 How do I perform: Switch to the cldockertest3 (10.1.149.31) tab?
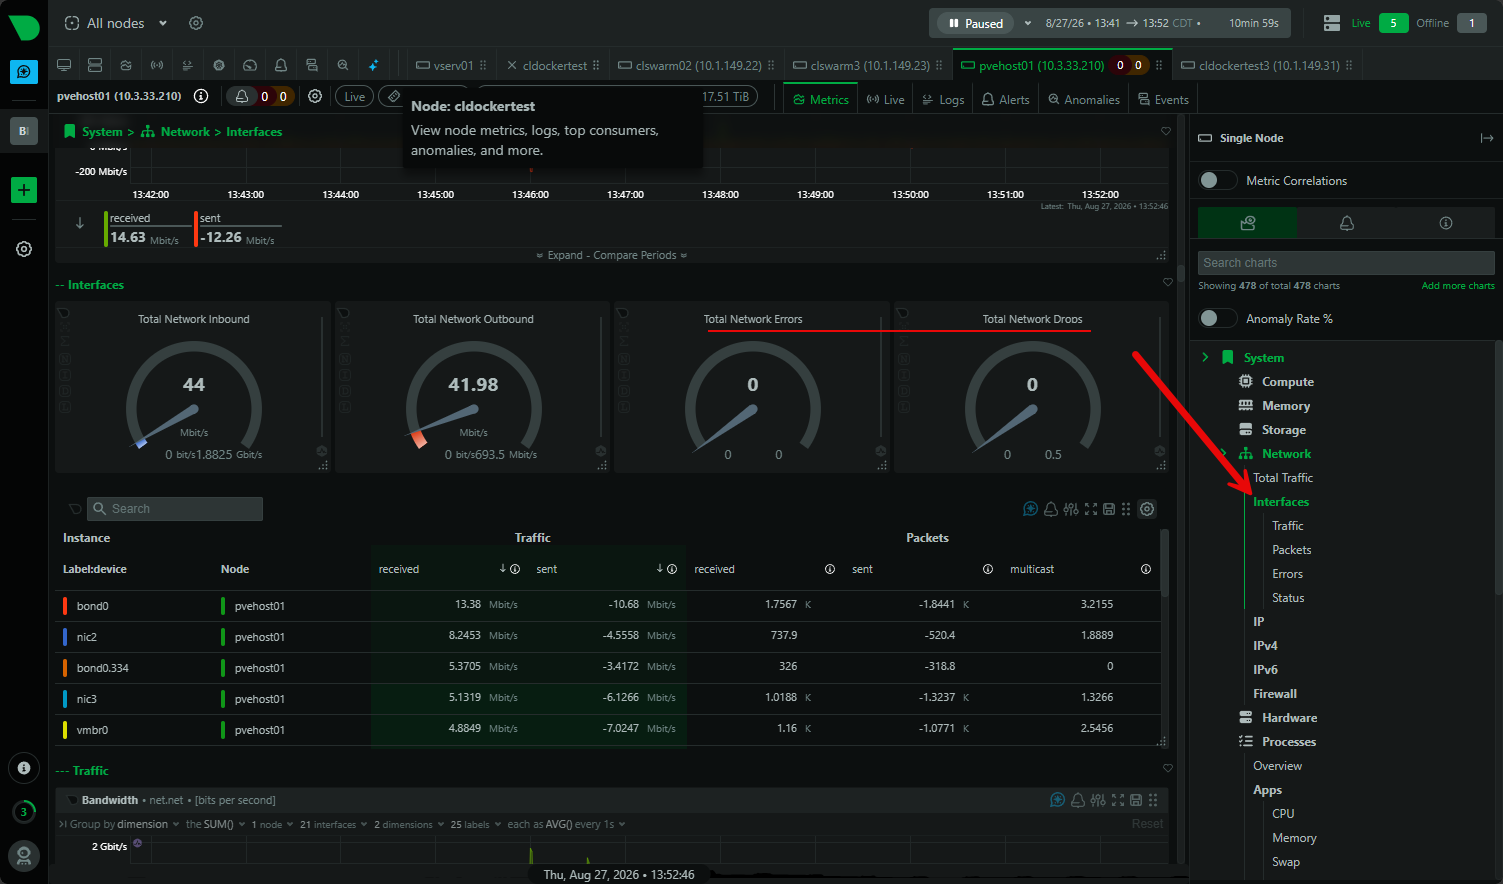click(x=1266, y=65)
